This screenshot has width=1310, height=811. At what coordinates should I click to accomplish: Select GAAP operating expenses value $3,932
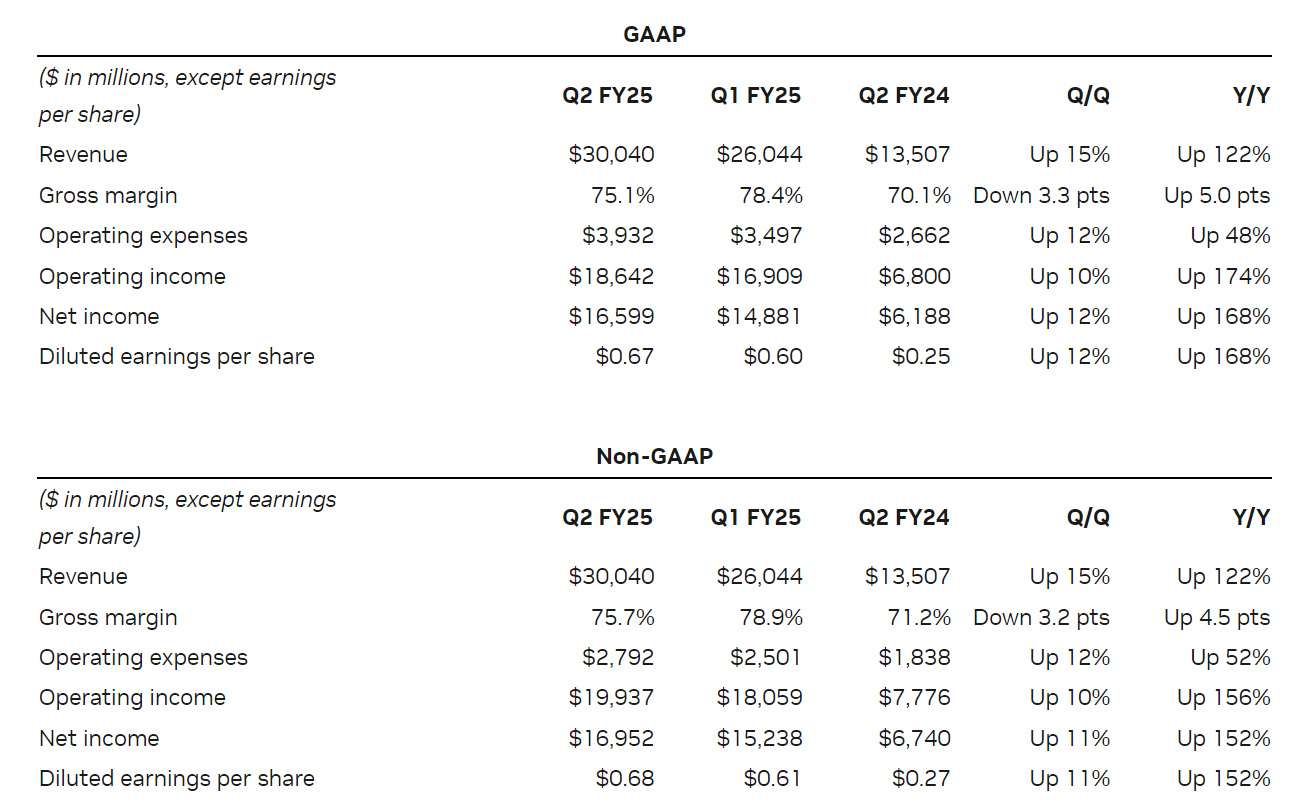(618, 236)
